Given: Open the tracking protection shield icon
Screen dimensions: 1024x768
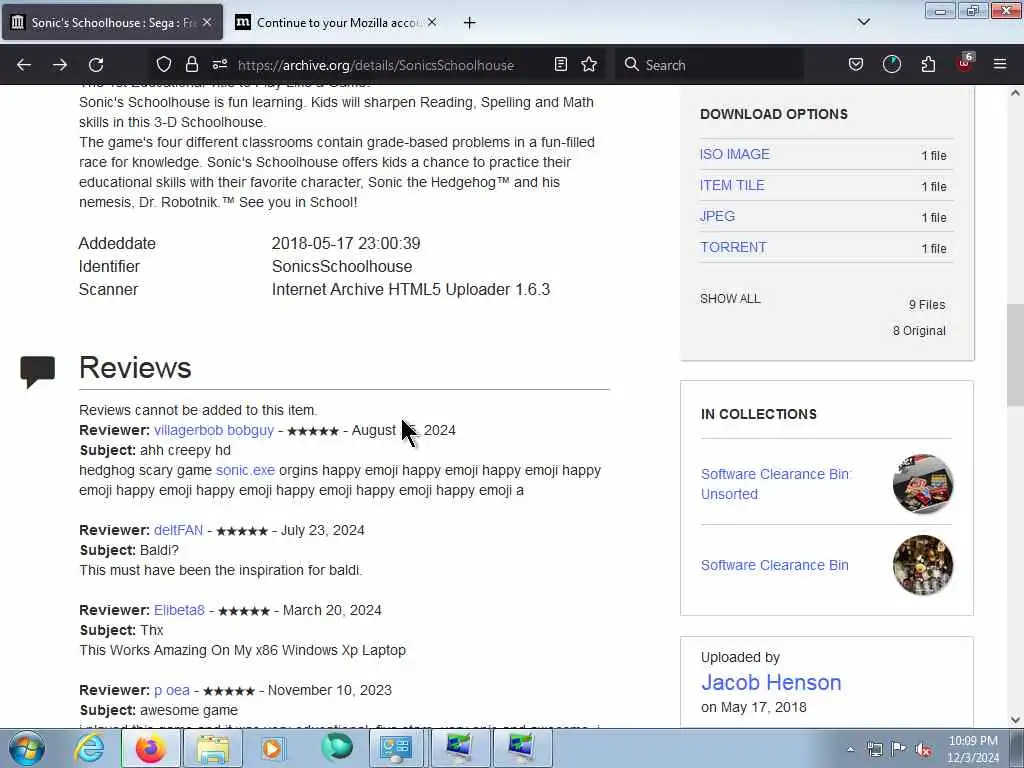Looking at the screenshot, I should coord(164,64).
